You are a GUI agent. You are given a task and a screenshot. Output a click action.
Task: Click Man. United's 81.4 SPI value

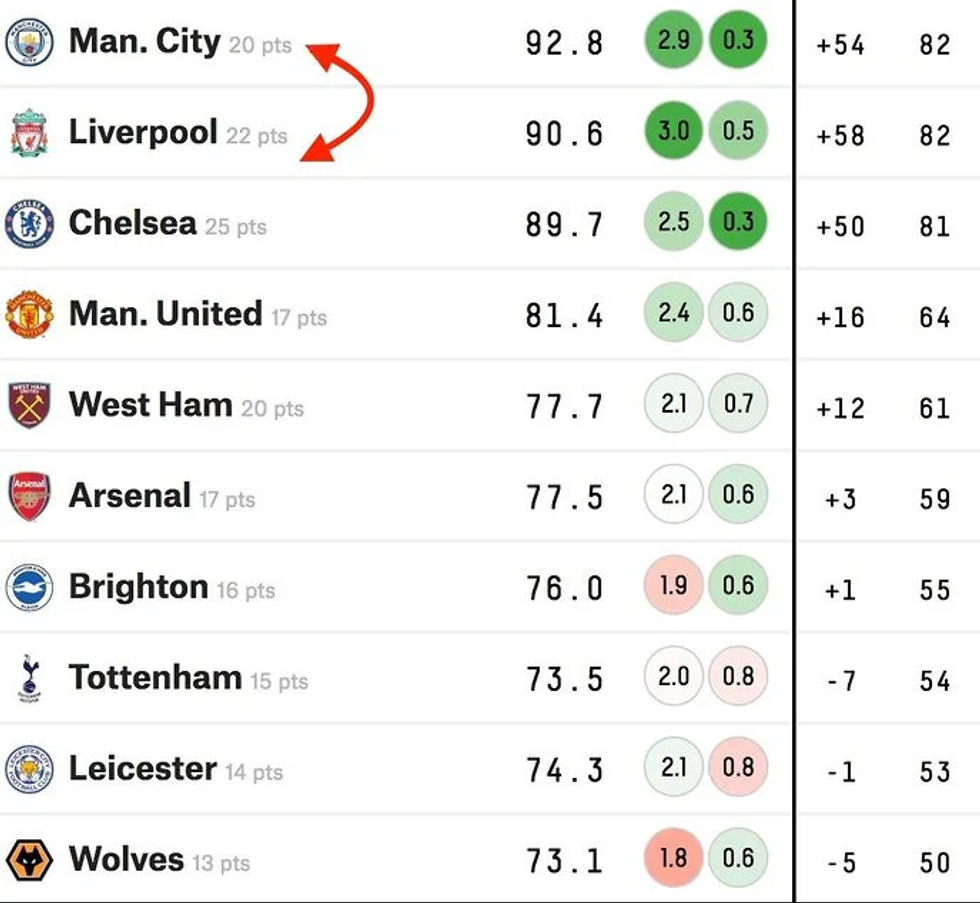coord(564,317)
